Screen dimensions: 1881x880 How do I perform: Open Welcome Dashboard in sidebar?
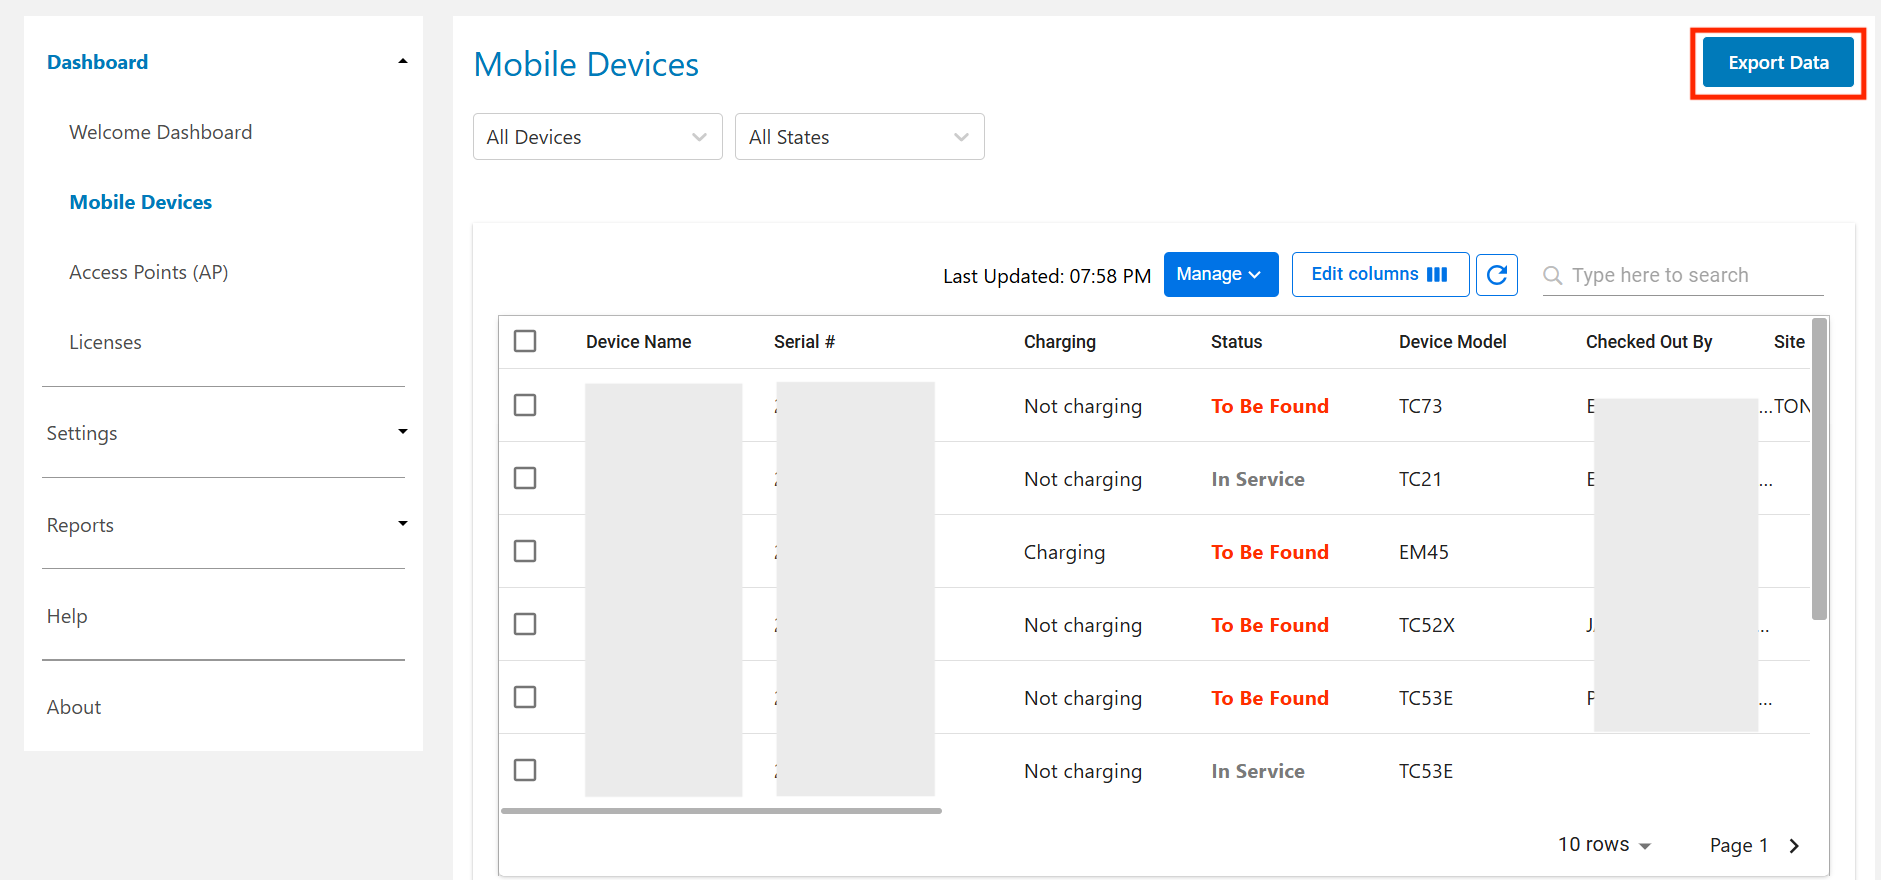[x=161, y=132]
